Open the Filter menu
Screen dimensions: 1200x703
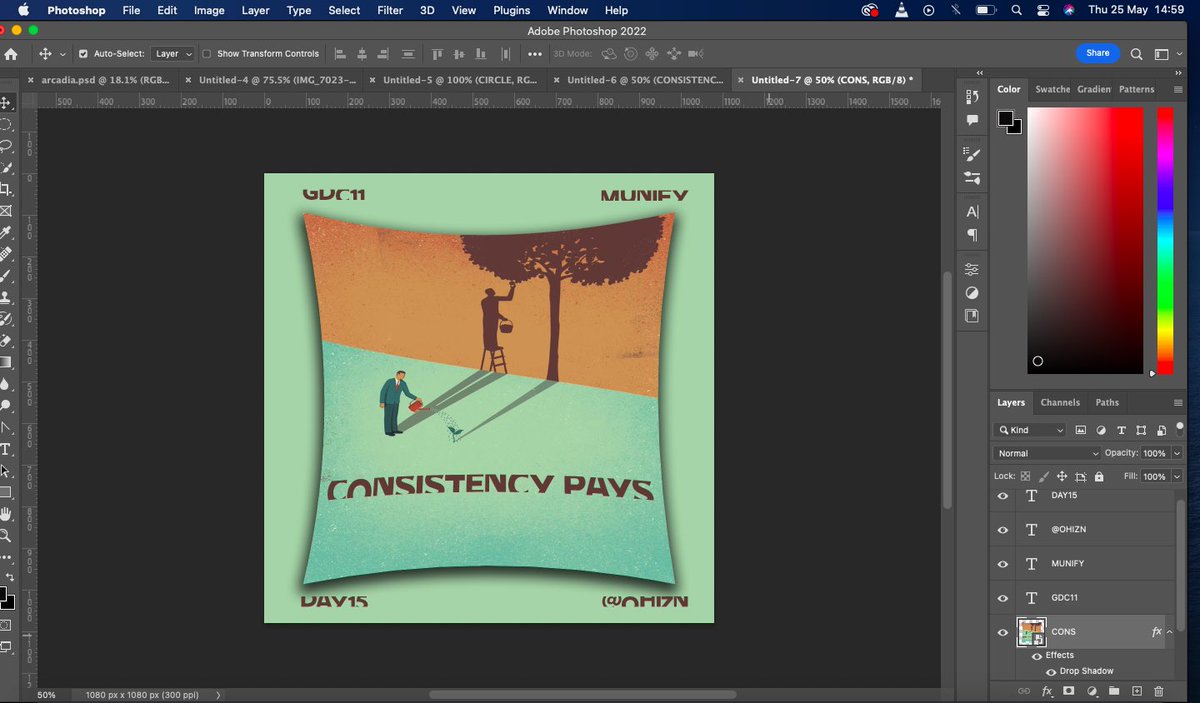click(x=389, y=10)
